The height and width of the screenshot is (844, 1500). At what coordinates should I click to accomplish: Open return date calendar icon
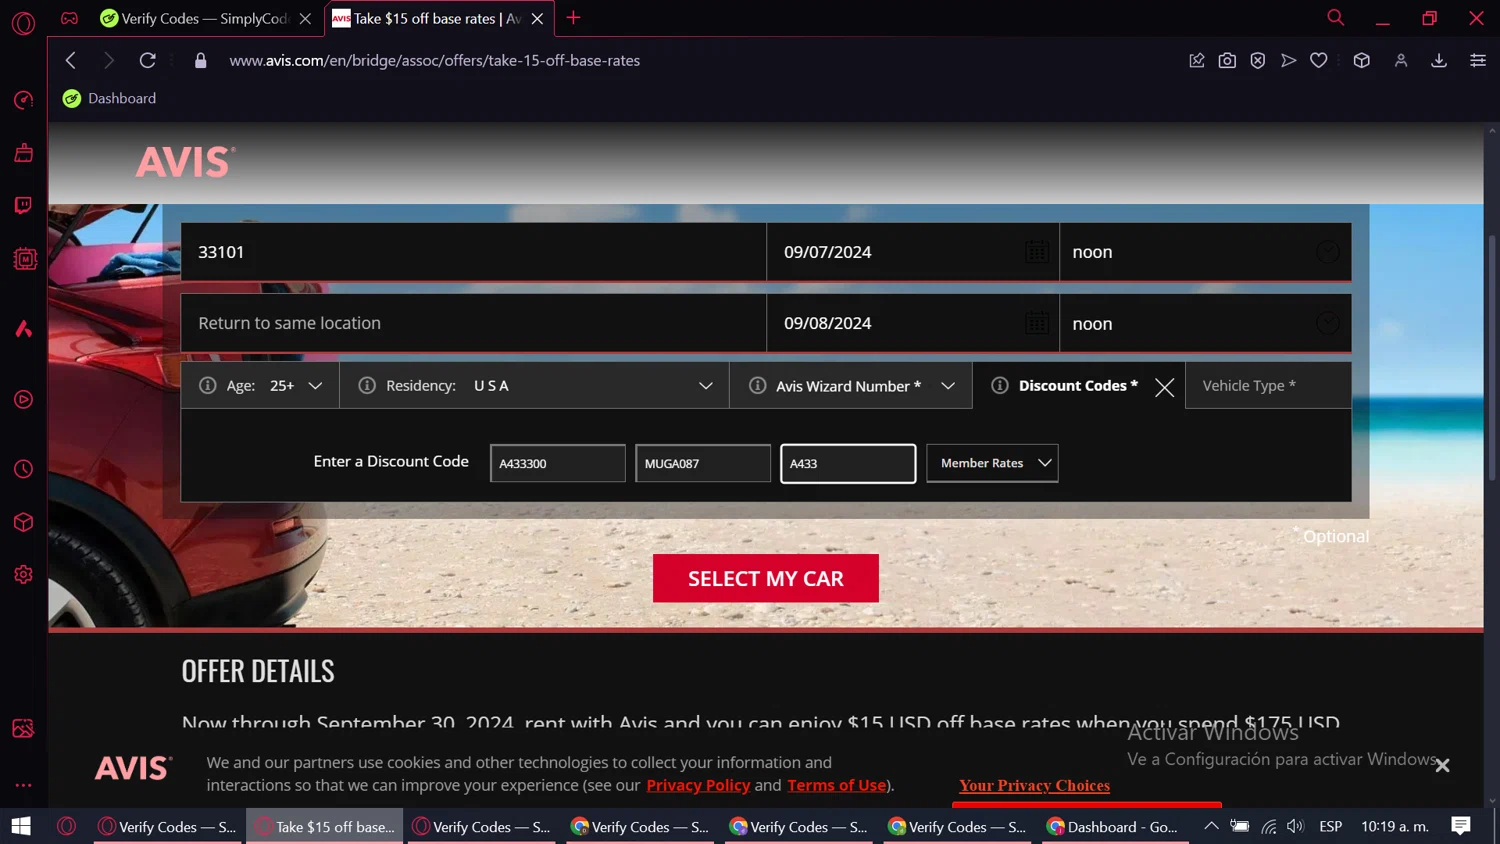click(1037, 323)
